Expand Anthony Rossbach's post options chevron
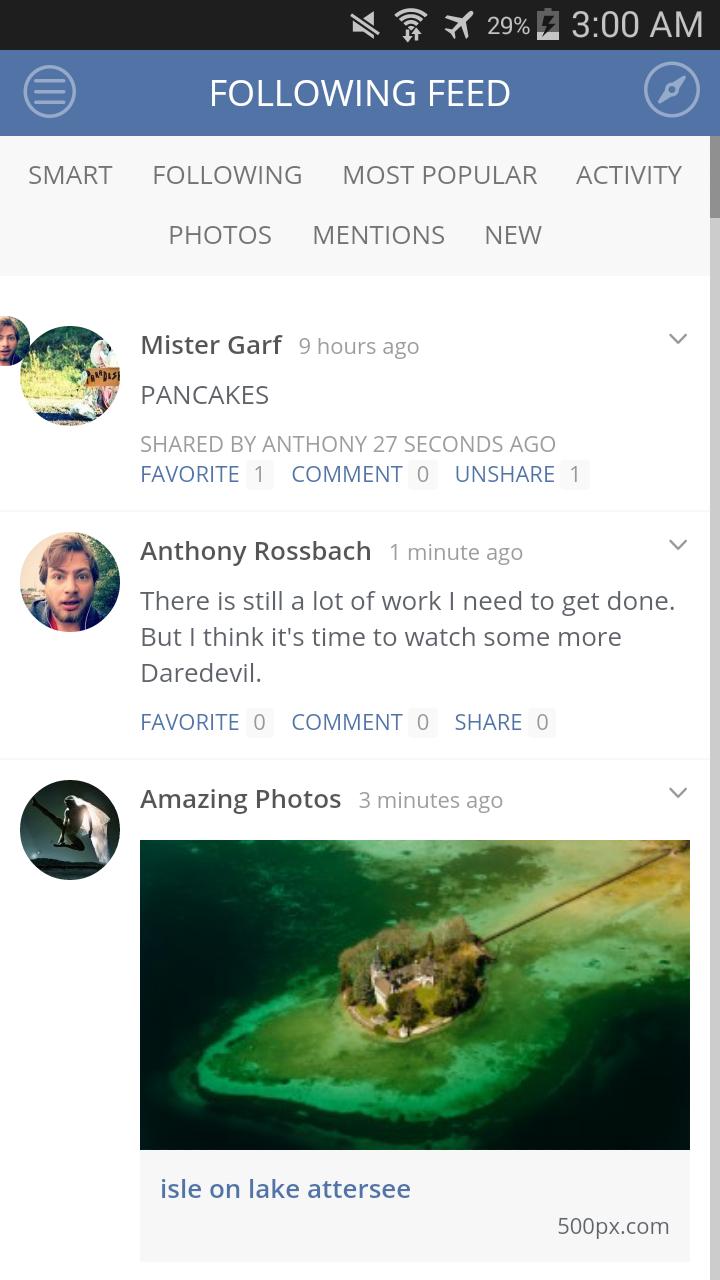The image size is (720, 1280). [x=678, y=544]
